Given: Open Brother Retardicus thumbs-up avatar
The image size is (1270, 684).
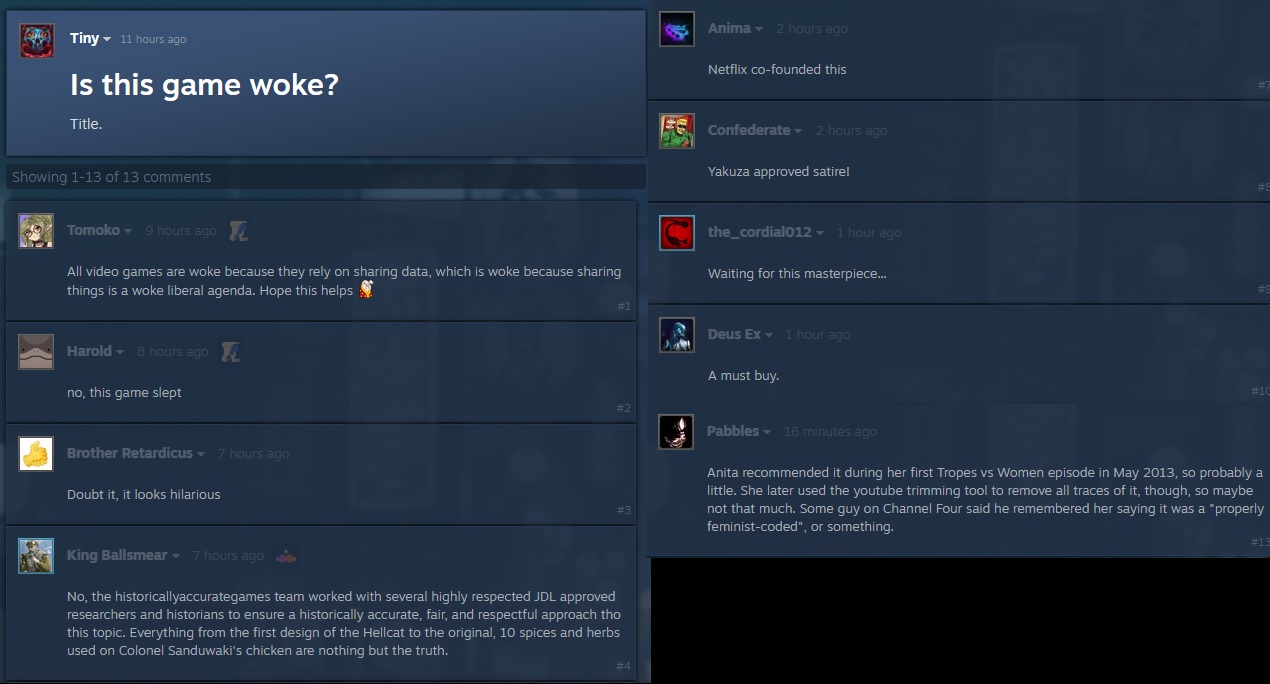Looking at the screenshot, I should tap(36, 454).
